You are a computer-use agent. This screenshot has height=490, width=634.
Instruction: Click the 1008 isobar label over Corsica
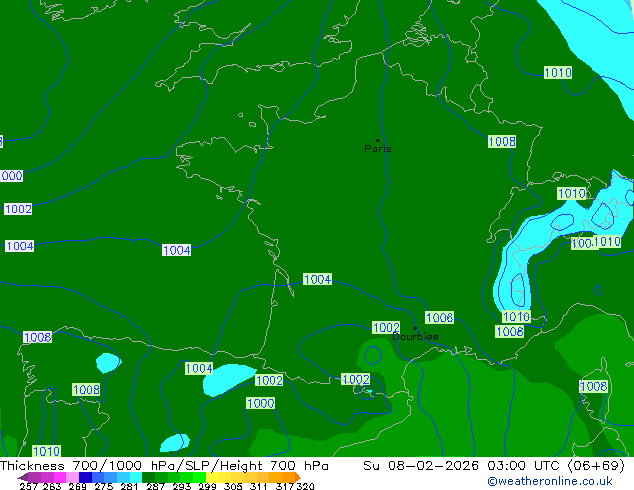click(594, 387)
